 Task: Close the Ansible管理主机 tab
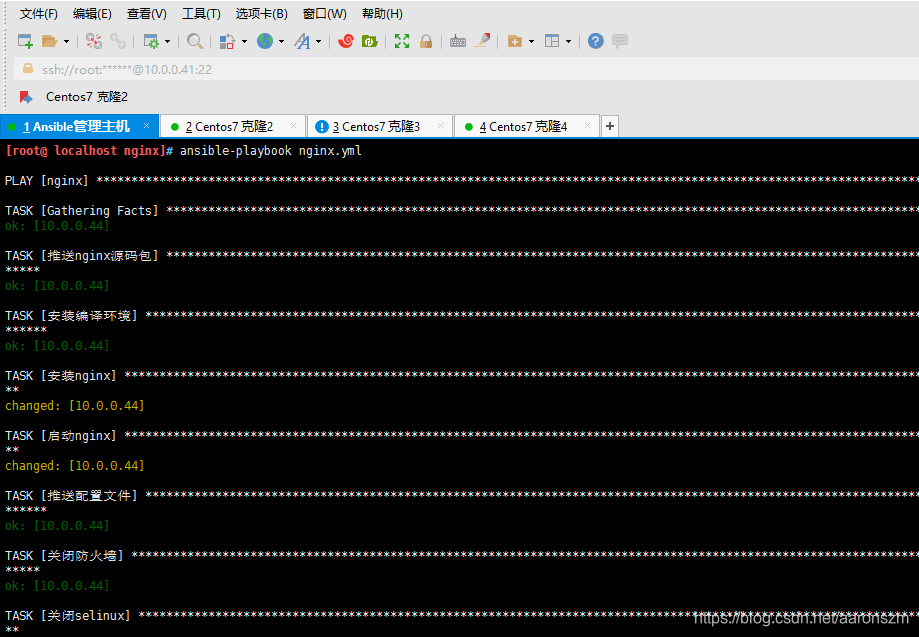click(x=147, y=125)
